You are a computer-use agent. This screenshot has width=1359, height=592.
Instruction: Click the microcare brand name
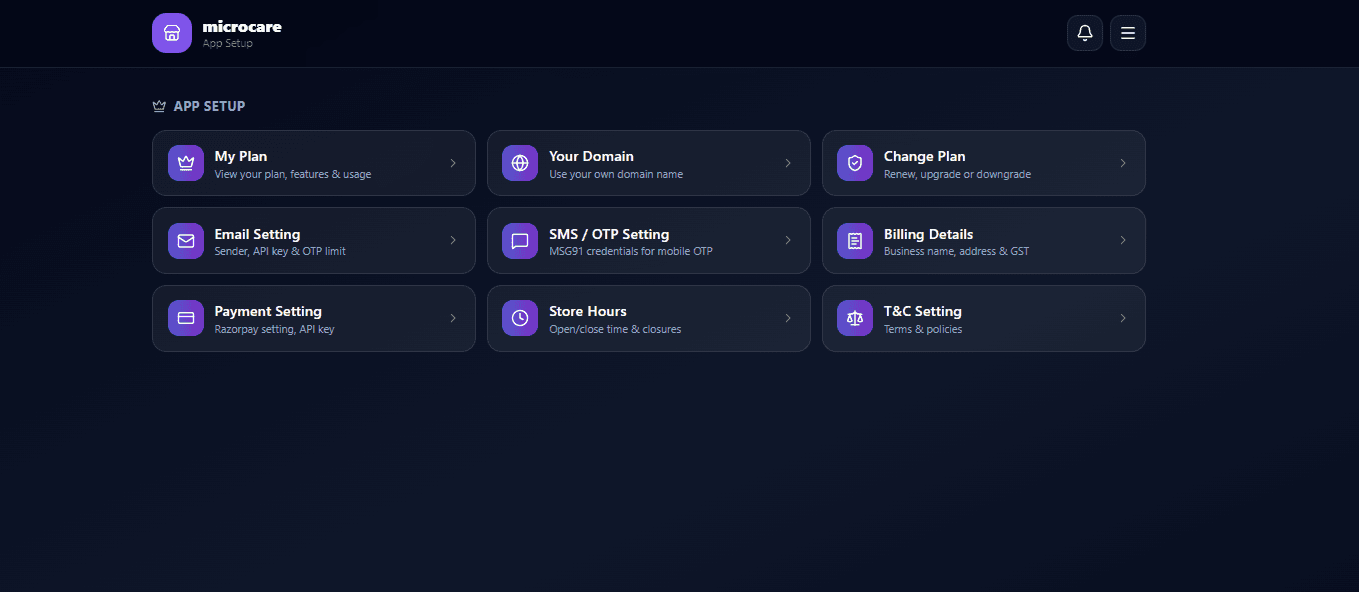tap(242, 27)
